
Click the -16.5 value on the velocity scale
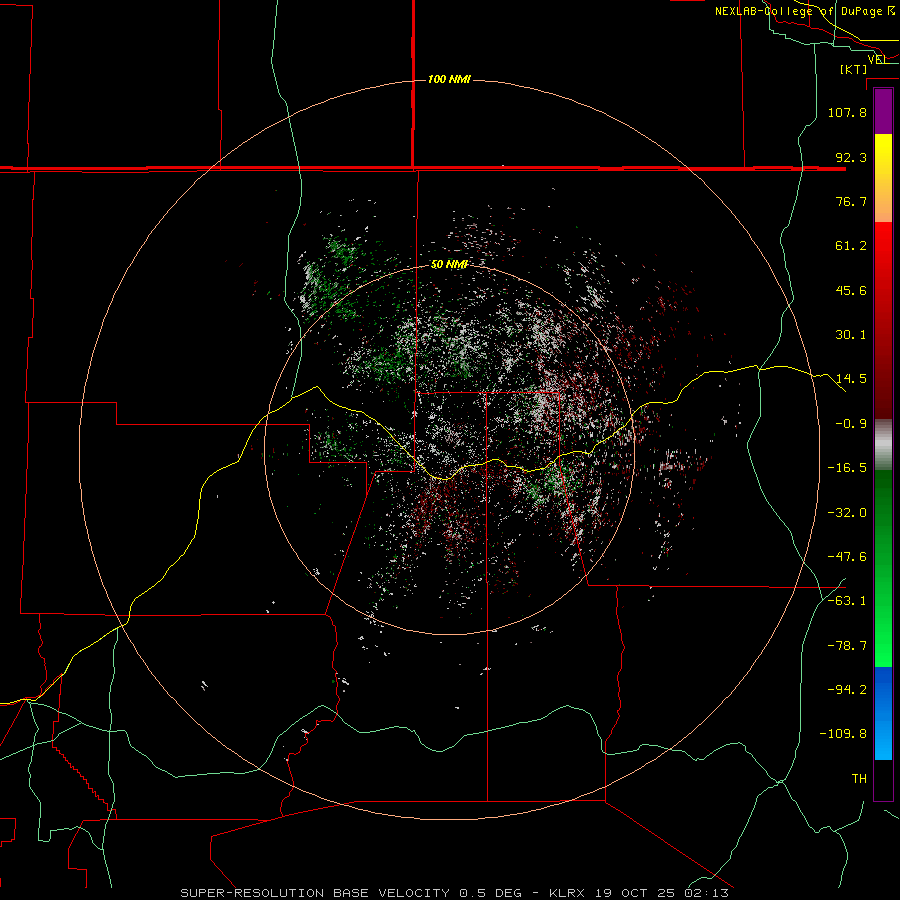coord(847,468)
